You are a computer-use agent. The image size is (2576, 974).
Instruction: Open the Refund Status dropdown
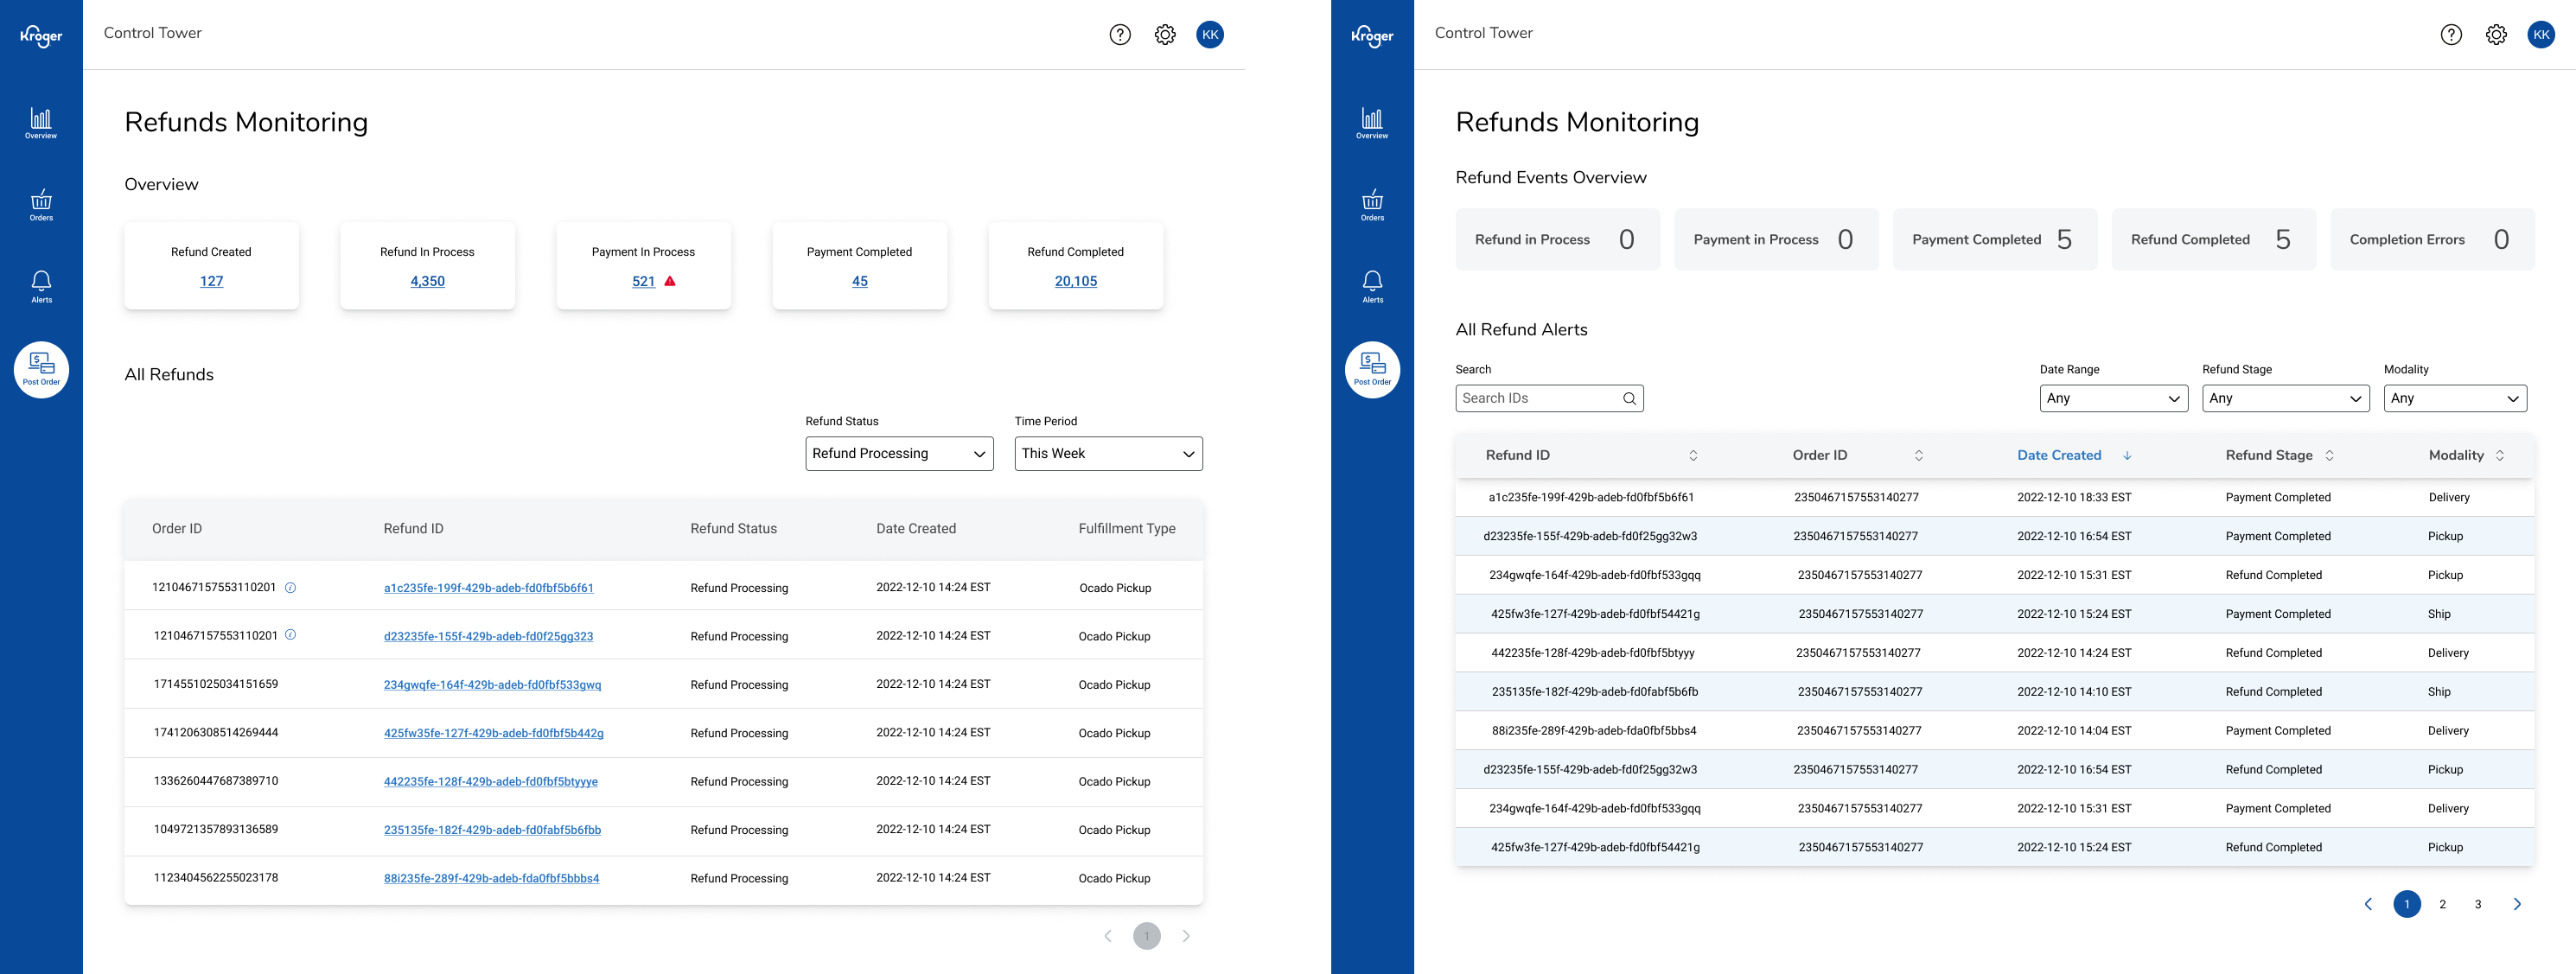tap(898, 454)
